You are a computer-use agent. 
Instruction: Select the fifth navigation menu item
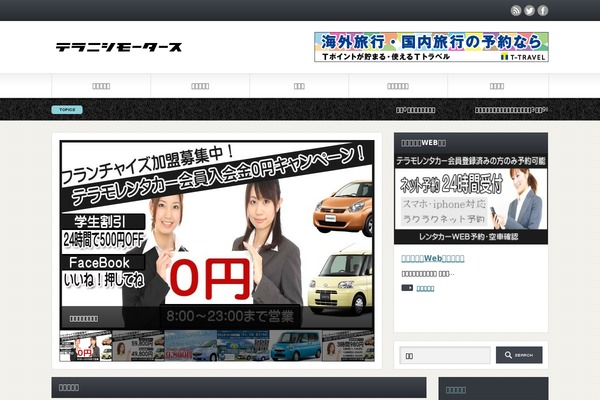pos(497,86)
